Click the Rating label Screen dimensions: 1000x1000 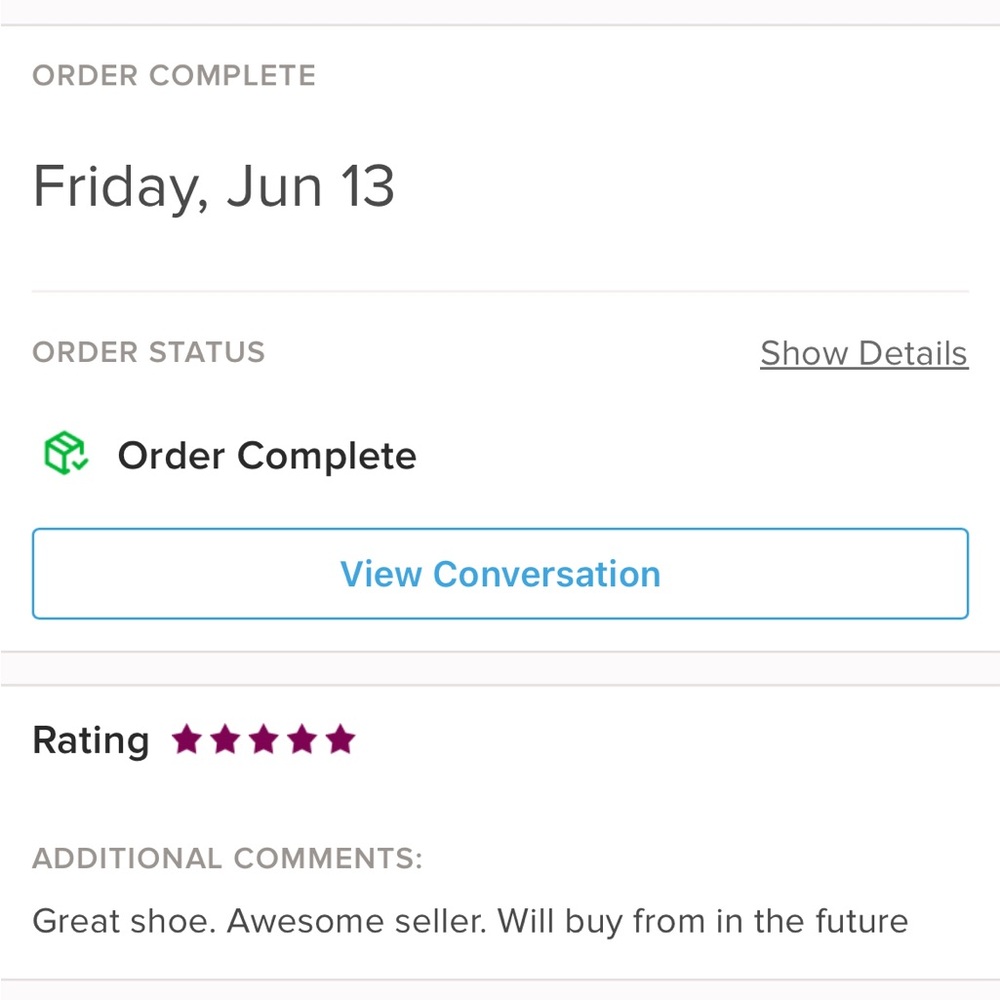[x=91, y=741]
